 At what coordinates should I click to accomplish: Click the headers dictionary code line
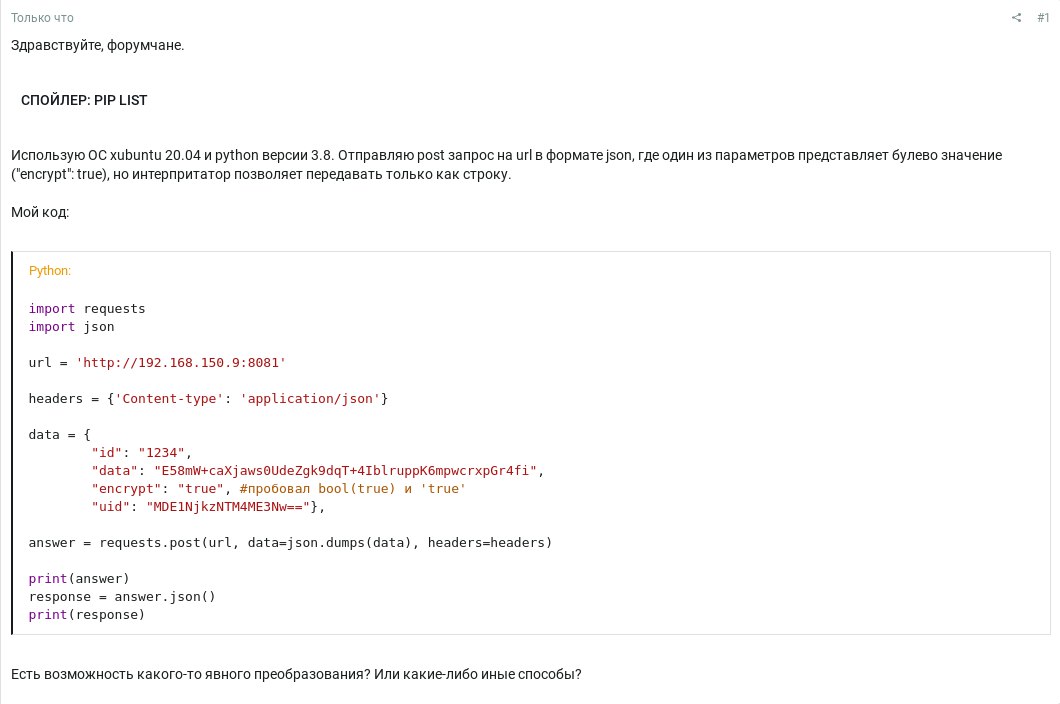(208, 398)
